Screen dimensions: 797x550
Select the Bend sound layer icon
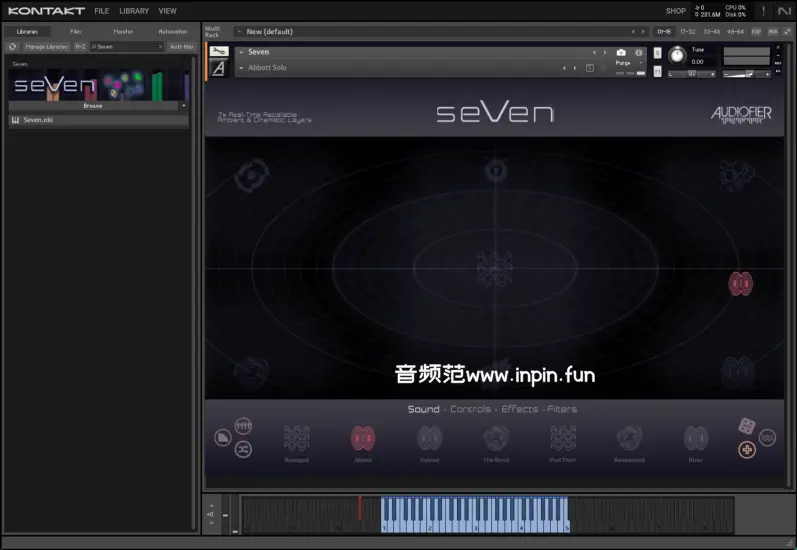496,439
